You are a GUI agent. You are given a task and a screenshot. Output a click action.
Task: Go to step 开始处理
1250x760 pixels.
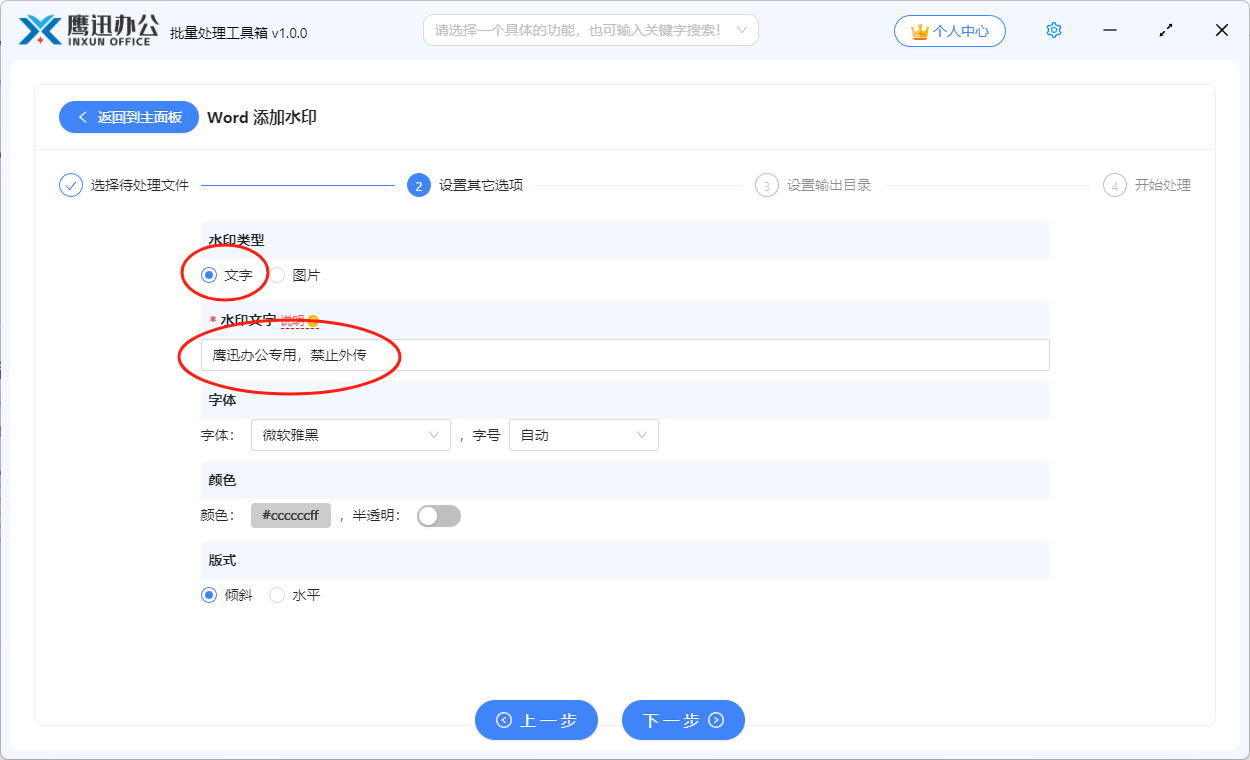click(1163, 185)
